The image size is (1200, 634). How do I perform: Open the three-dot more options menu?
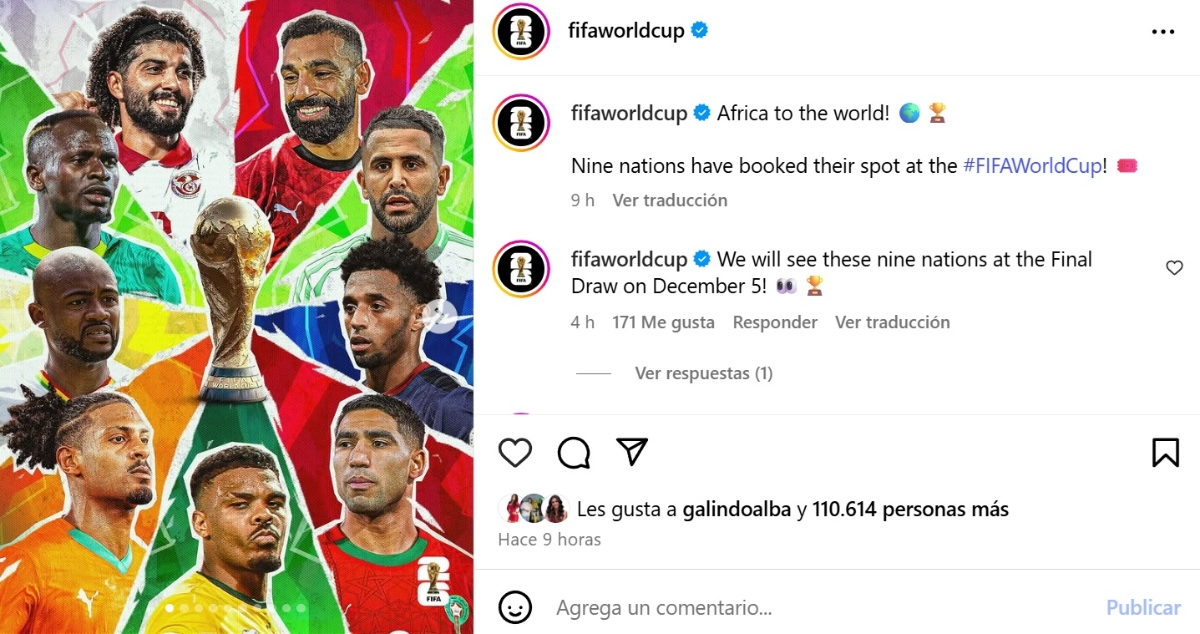pos(1163,32)
